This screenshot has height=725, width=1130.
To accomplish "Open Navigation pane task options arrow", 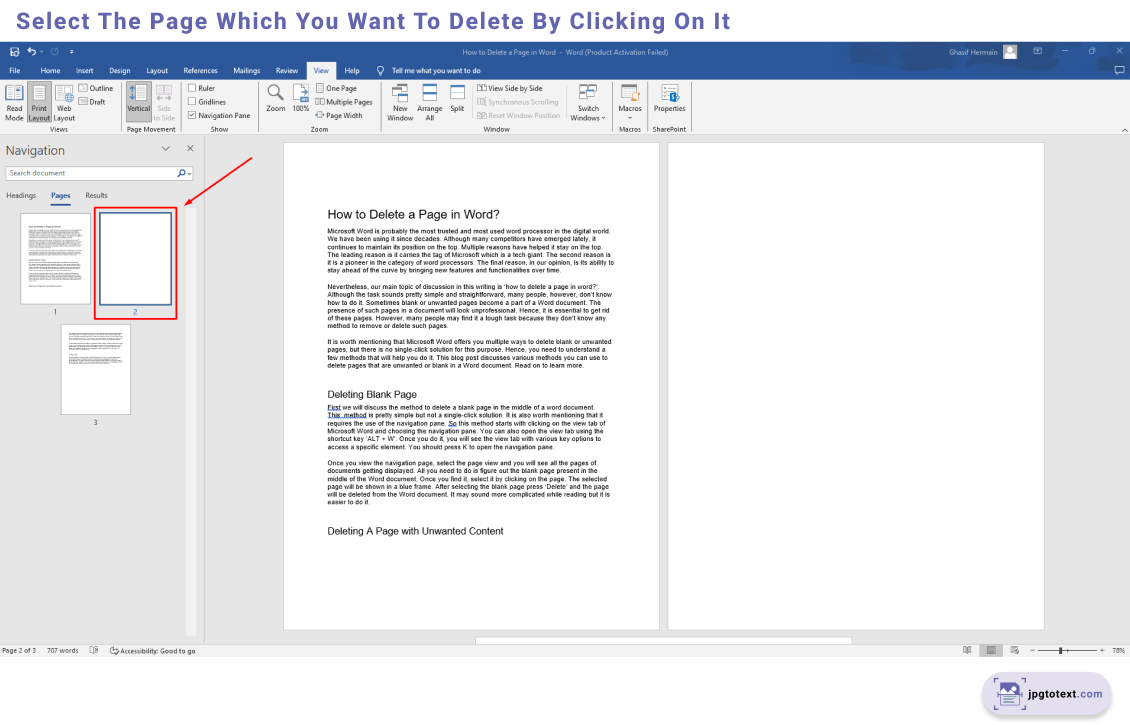I will pos(166,148).
